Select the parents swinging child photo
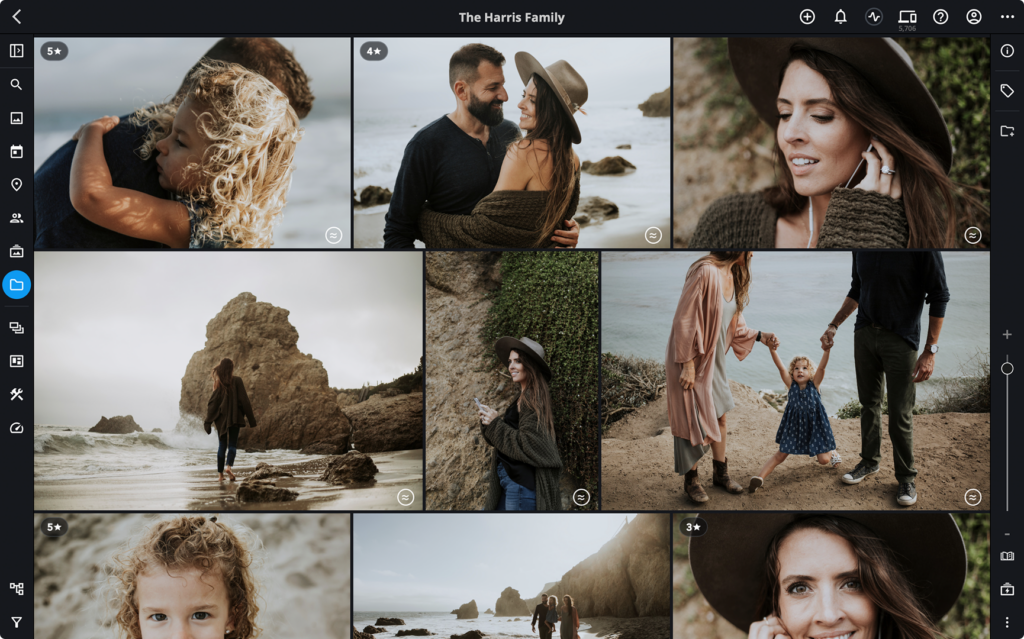This screenshot has width=1024, height=639. [x=795, y=380]
